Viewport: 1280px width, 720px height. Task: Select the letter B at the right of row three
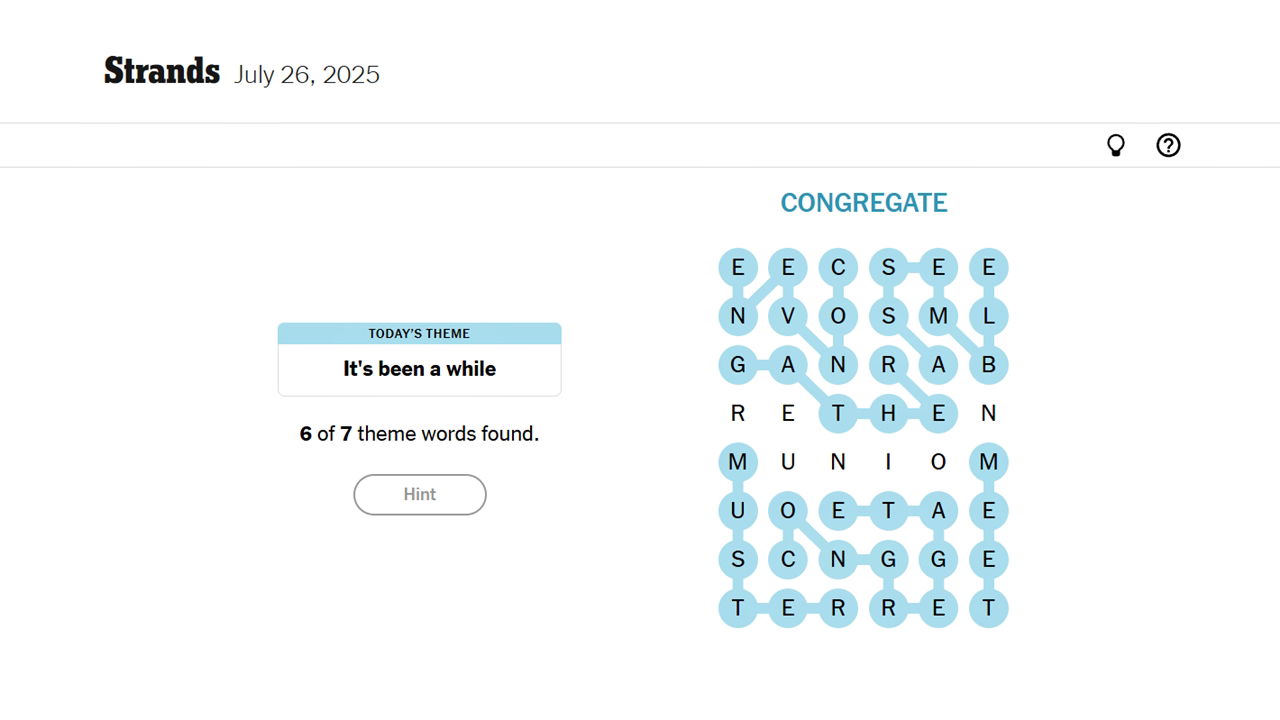[x=988, y=364]
